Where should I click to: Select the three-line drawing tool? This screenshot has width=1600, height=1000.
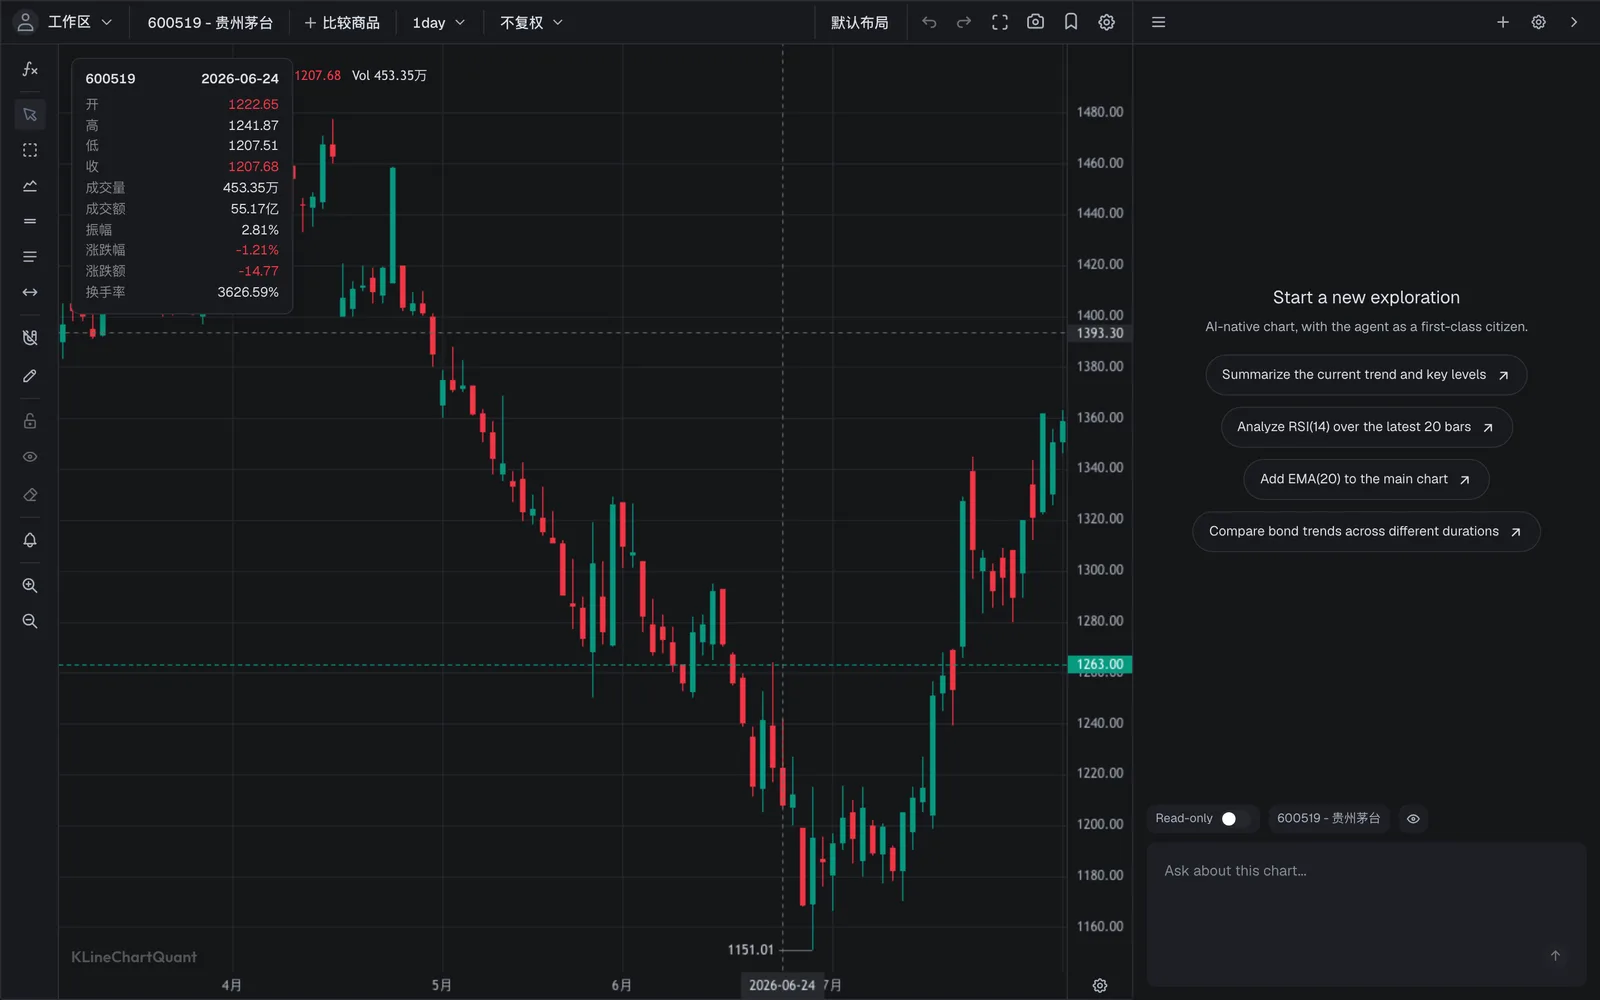[30, 257]
